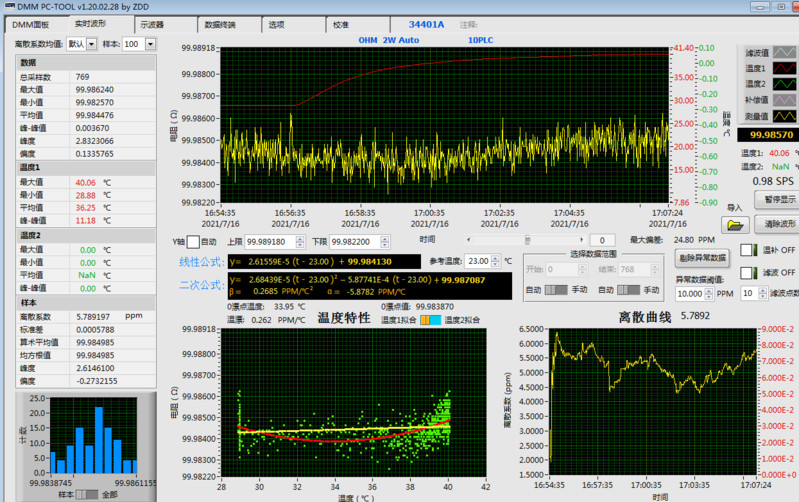
Task: Toggle the 滤波 OFF switch
Action: pos(747,272)
